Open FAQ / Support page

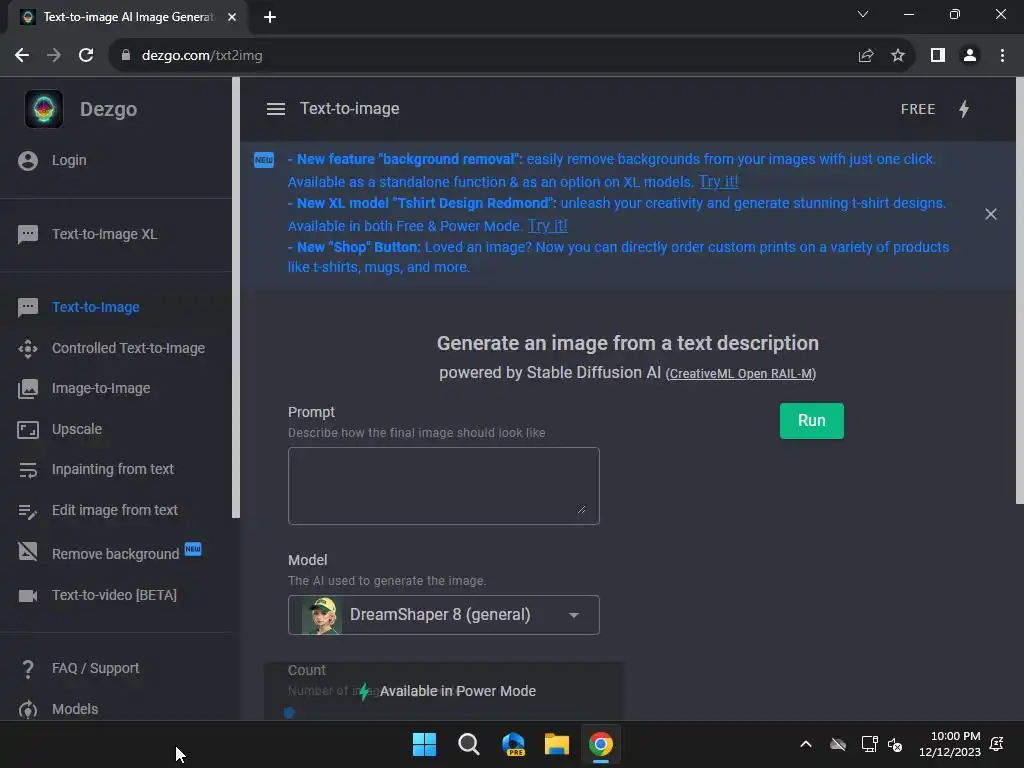[x=95, y=669]
